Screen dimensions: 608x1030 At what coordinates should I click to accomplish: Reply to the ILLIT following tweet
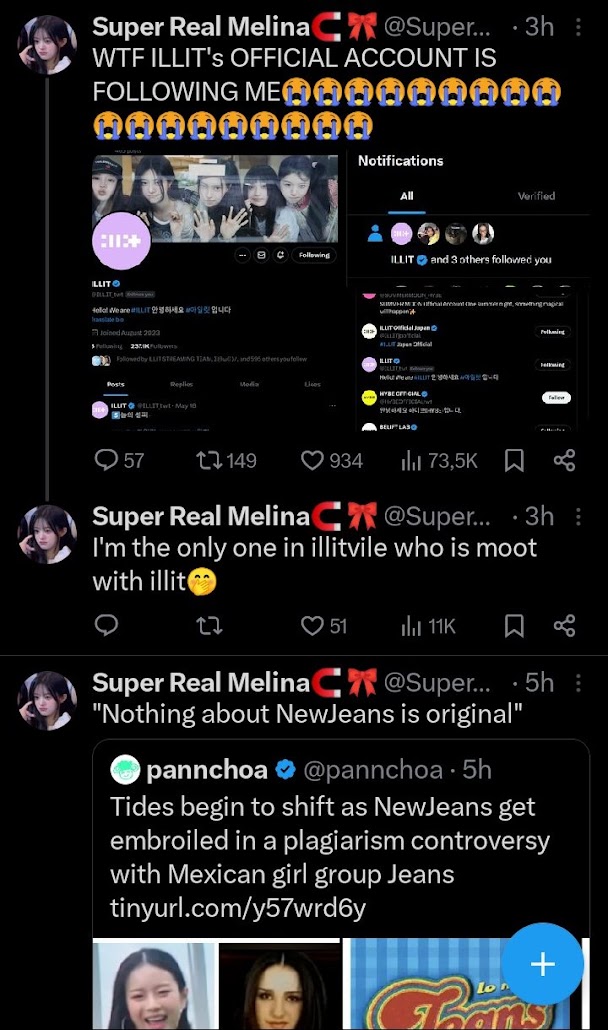click(x=106, y=460)
